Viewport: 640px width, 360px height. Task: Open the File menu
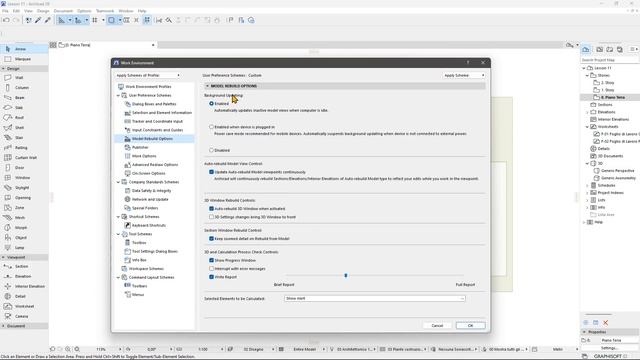pos(5,11)
